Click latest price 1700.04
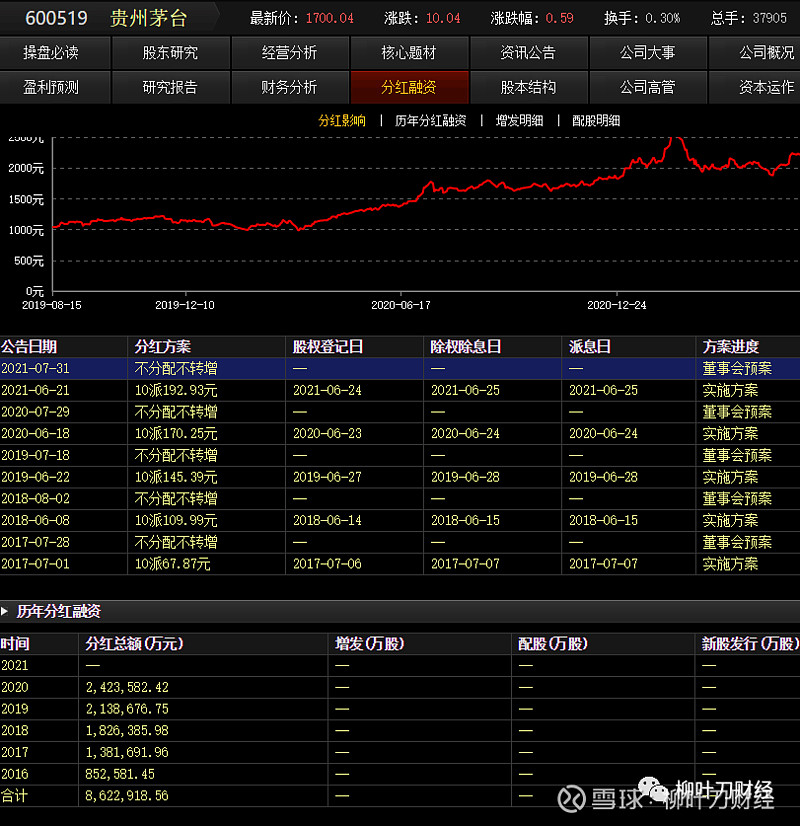This screenshot has height=826, width=800. click(x=330, y=18)
